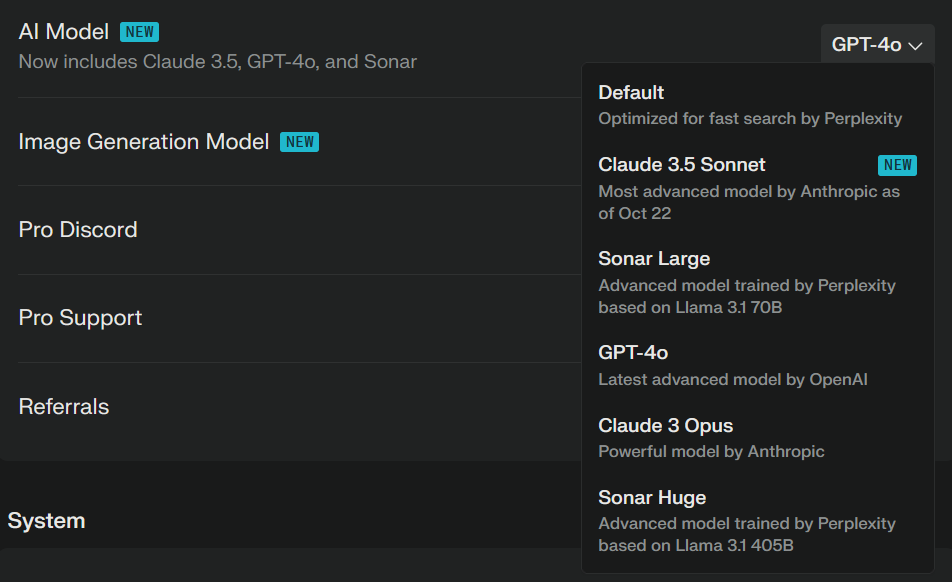Open the Pro Discord row
Viewport: 952px width, 582px height.
[78, 230]
